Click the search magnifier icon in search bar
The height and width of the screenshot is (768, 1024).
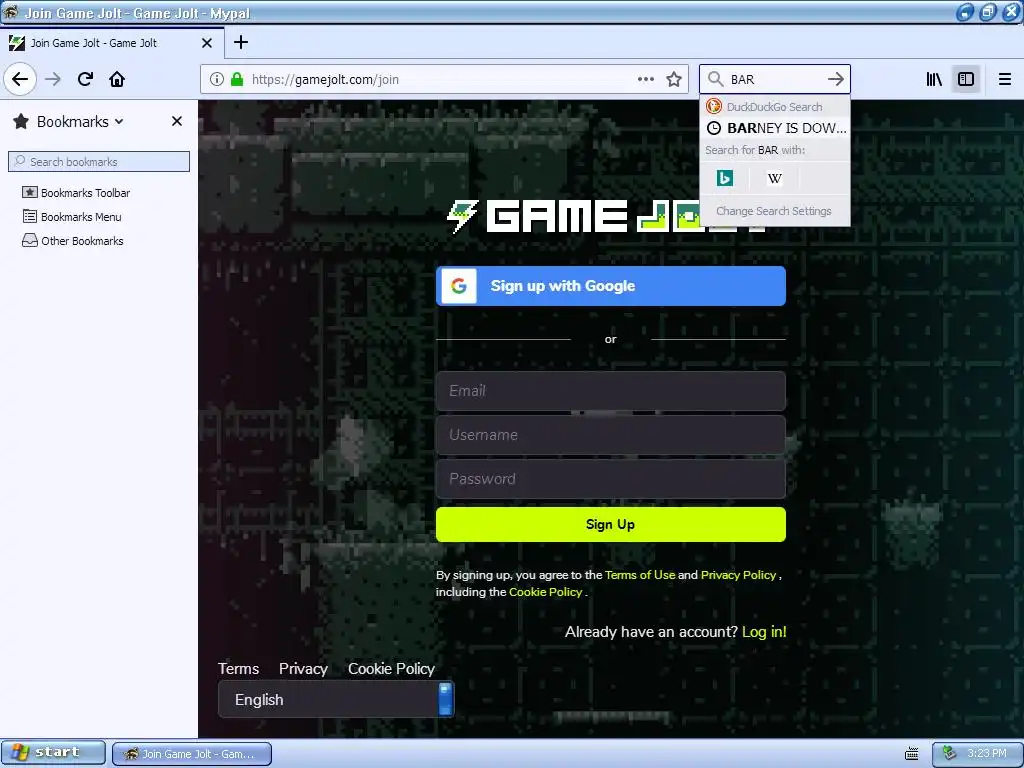coord(716,79)
